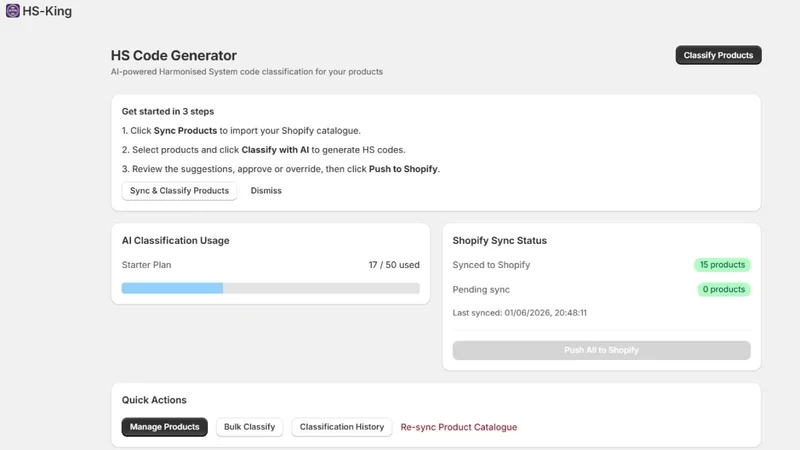Click step 3 Push to Shopify instruction

(281, 169)
